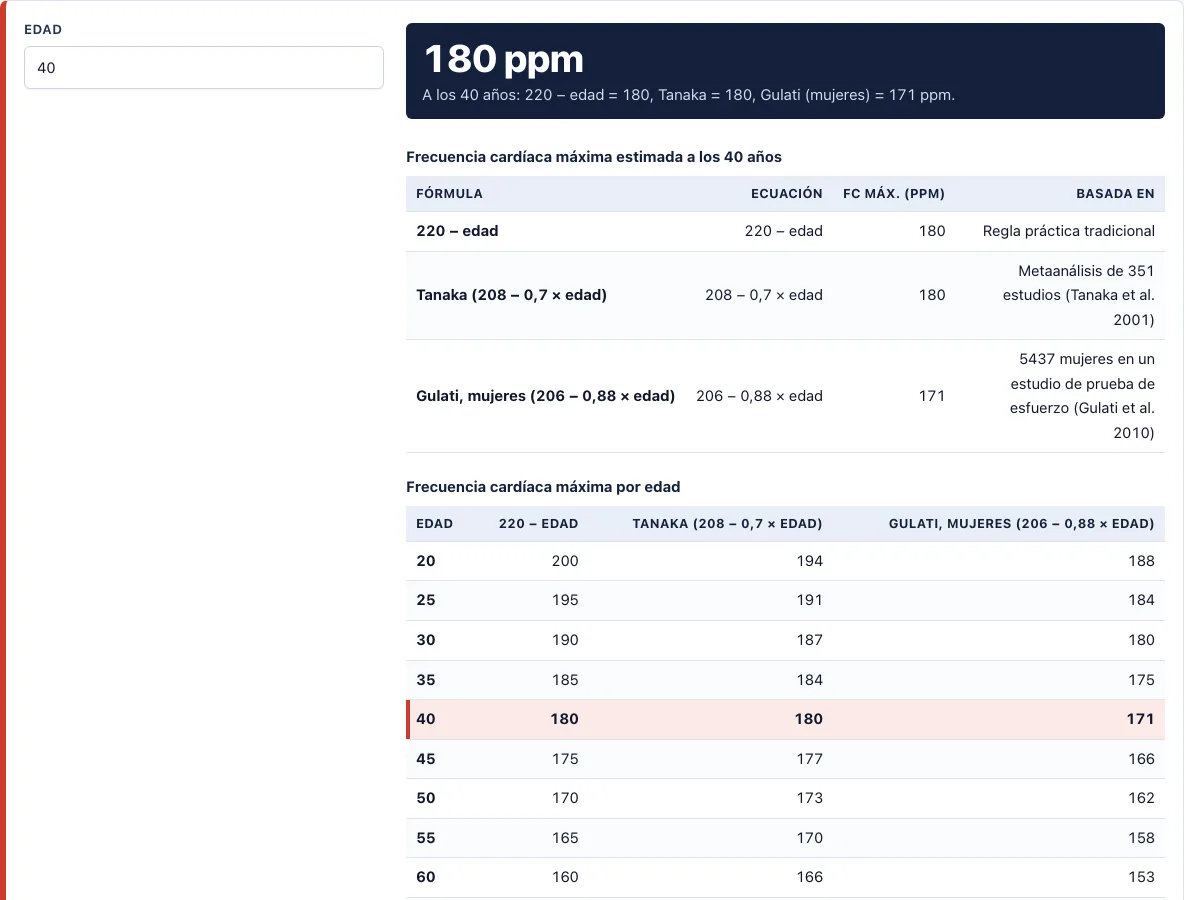Click 'Regla práctica tradicional' cell
1184x900 pixels.
(1068, 231)
